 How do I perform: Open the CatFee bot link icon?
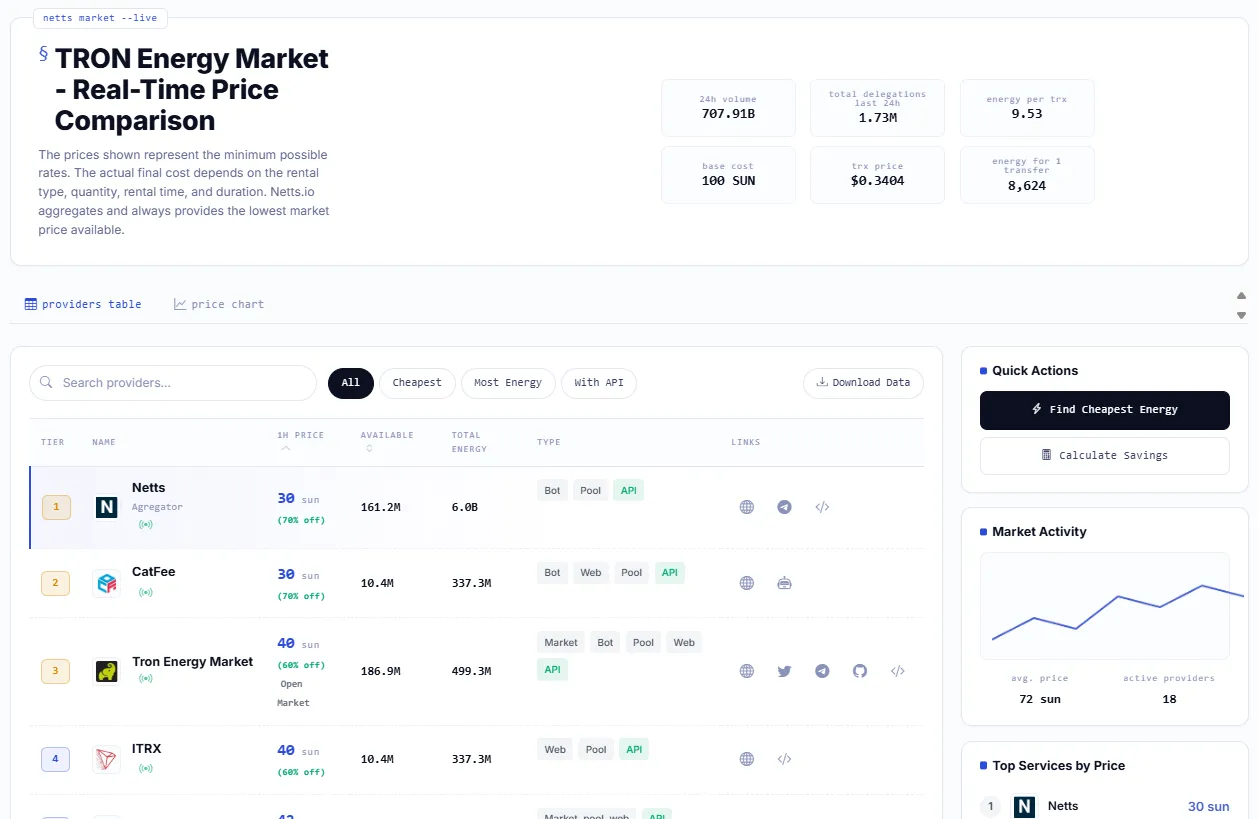click(x=784, y=583)
